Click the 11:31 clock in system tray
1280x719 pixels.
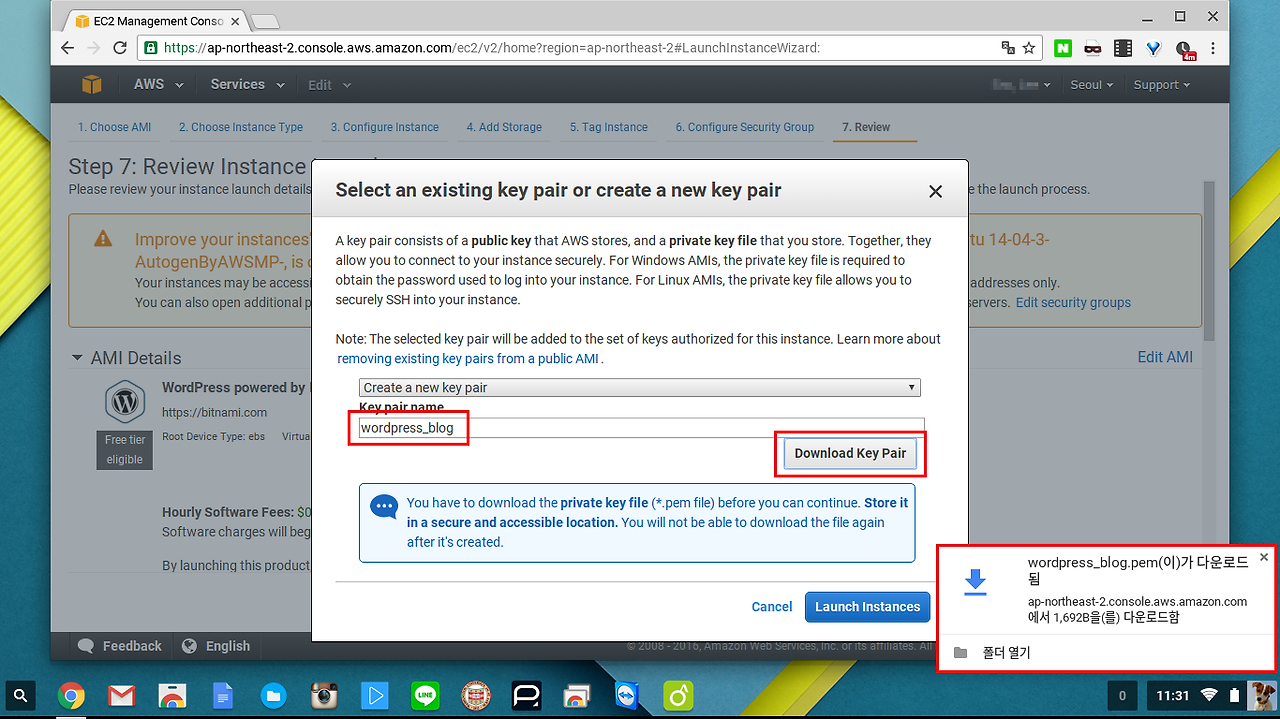[1172, 695]
